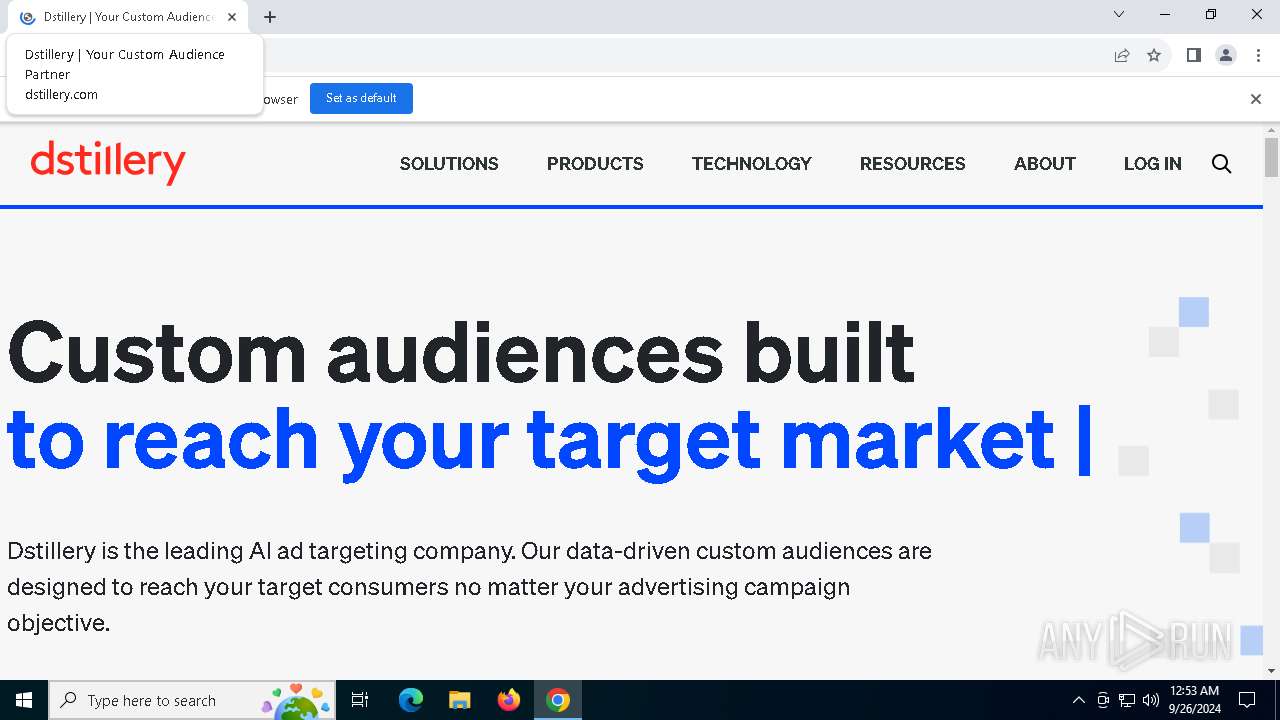The width and height of the screenshot is (1280, 720).
Task: Click the 'Dstillery is the leading AI' paragraph
Action: (x=469, y=587)
